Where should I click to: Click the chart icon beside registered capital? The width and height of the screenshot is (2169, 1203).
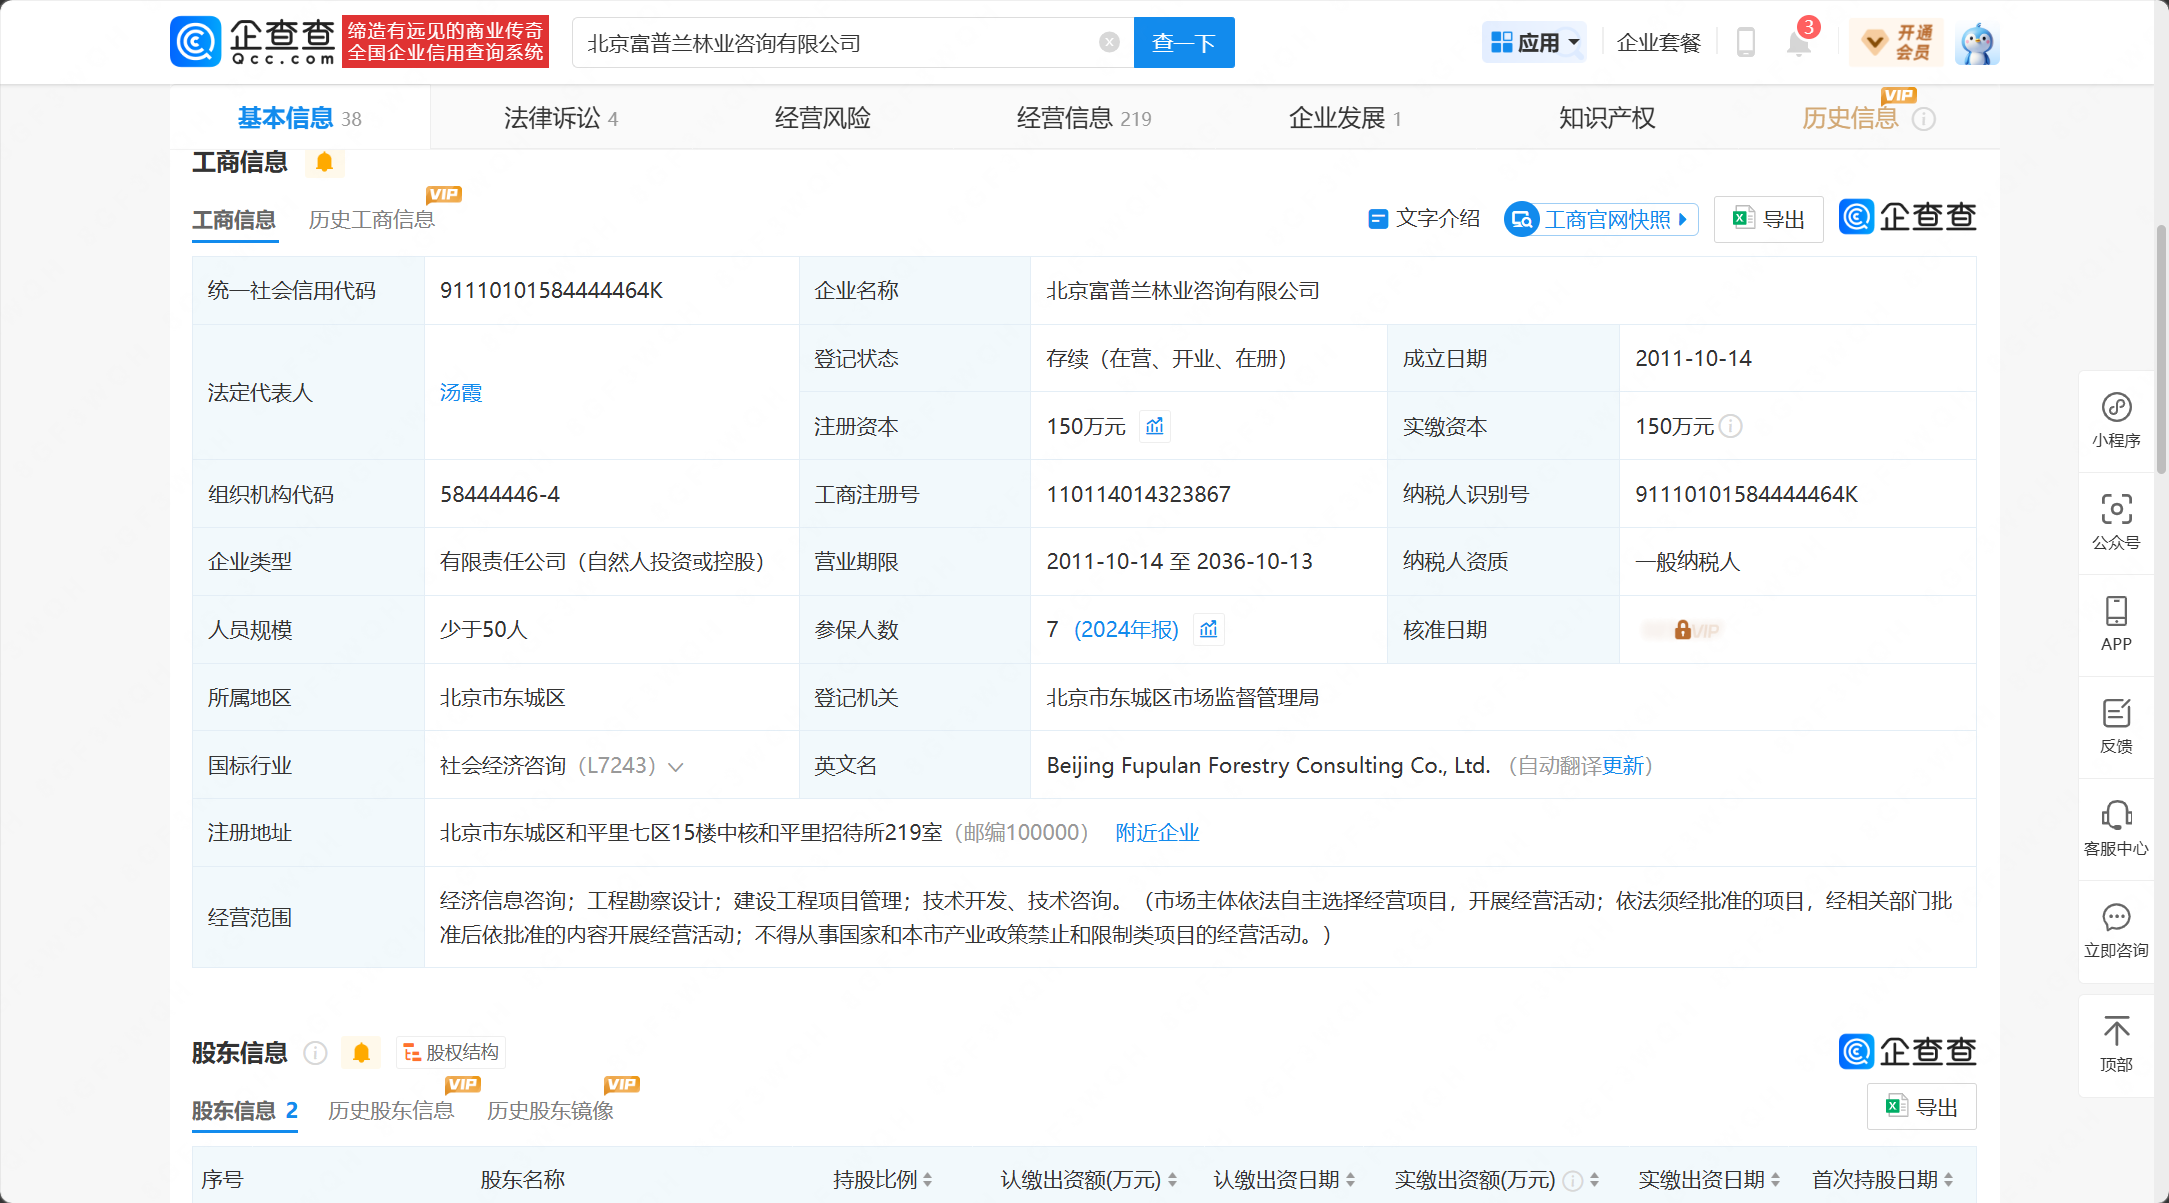[1155, 427]
